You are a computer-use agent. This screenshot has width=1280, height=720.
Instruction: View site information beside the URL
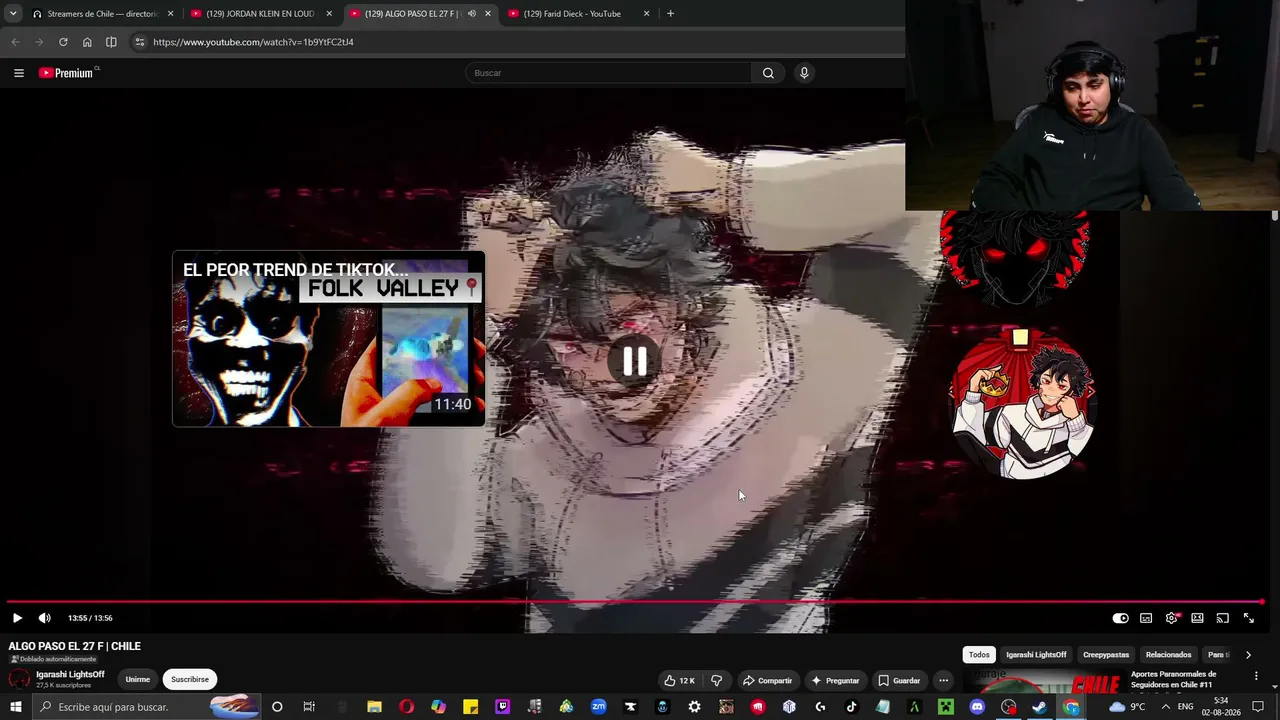140,42
